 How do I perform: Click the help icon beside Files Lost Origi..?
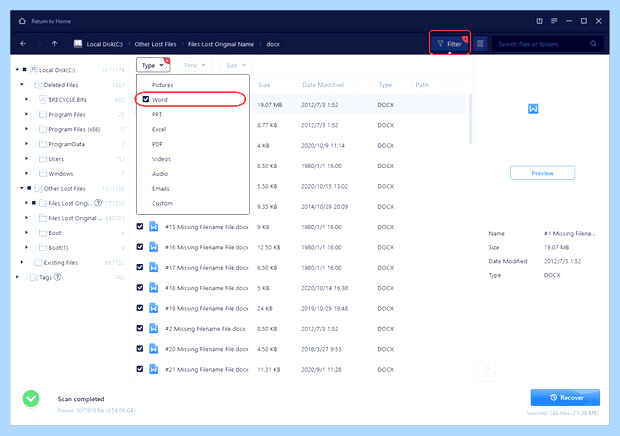(x=98, y=203)
